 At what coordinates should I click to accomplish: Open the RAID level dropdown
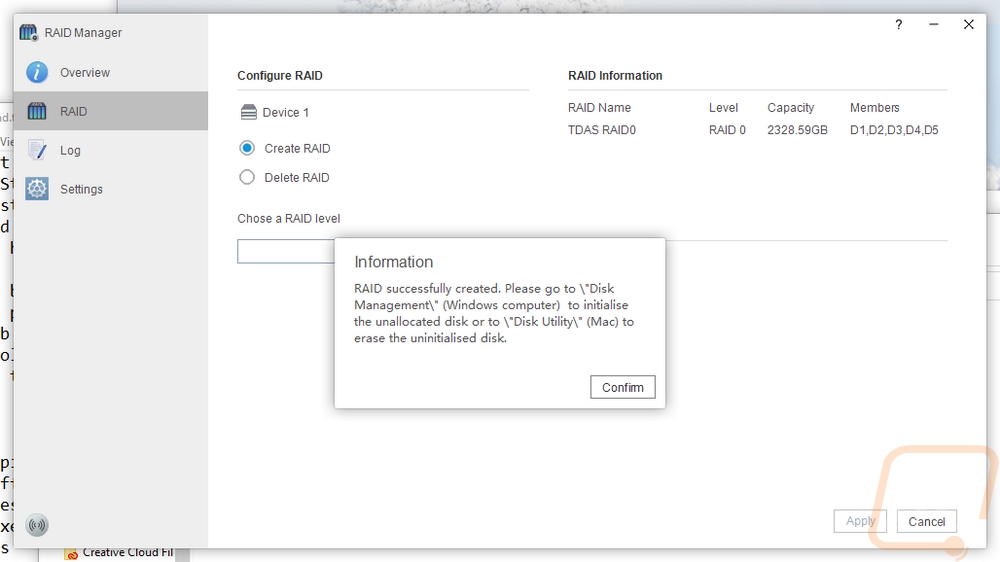pos(286,251)
